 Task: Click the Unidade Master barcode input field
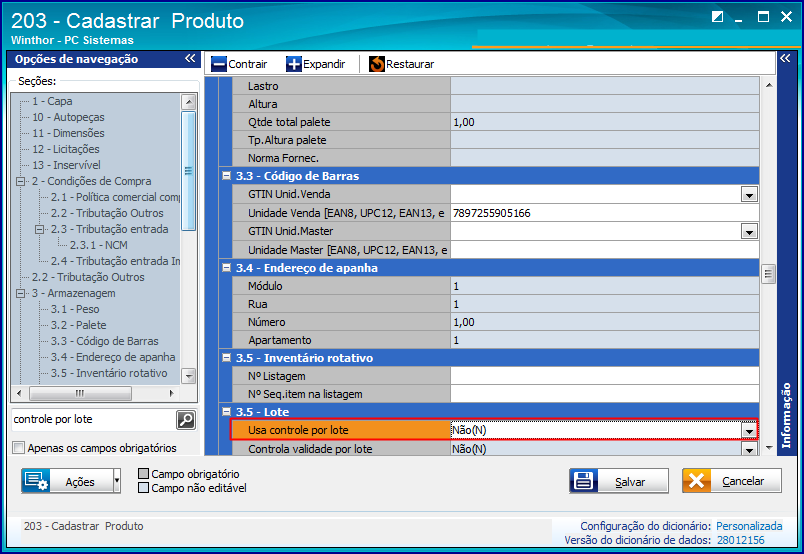pyautogui.click(x=605, y=250)
